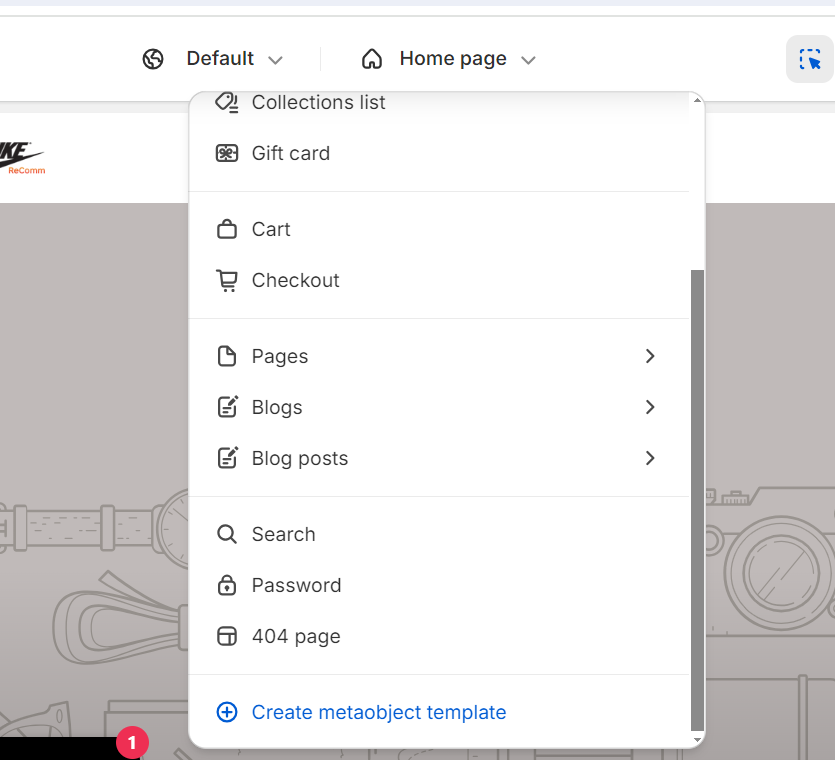The height and width of the screenshot is (760, 835).
Task: Click the Gift card icon
Action: [x=227, y=153]
